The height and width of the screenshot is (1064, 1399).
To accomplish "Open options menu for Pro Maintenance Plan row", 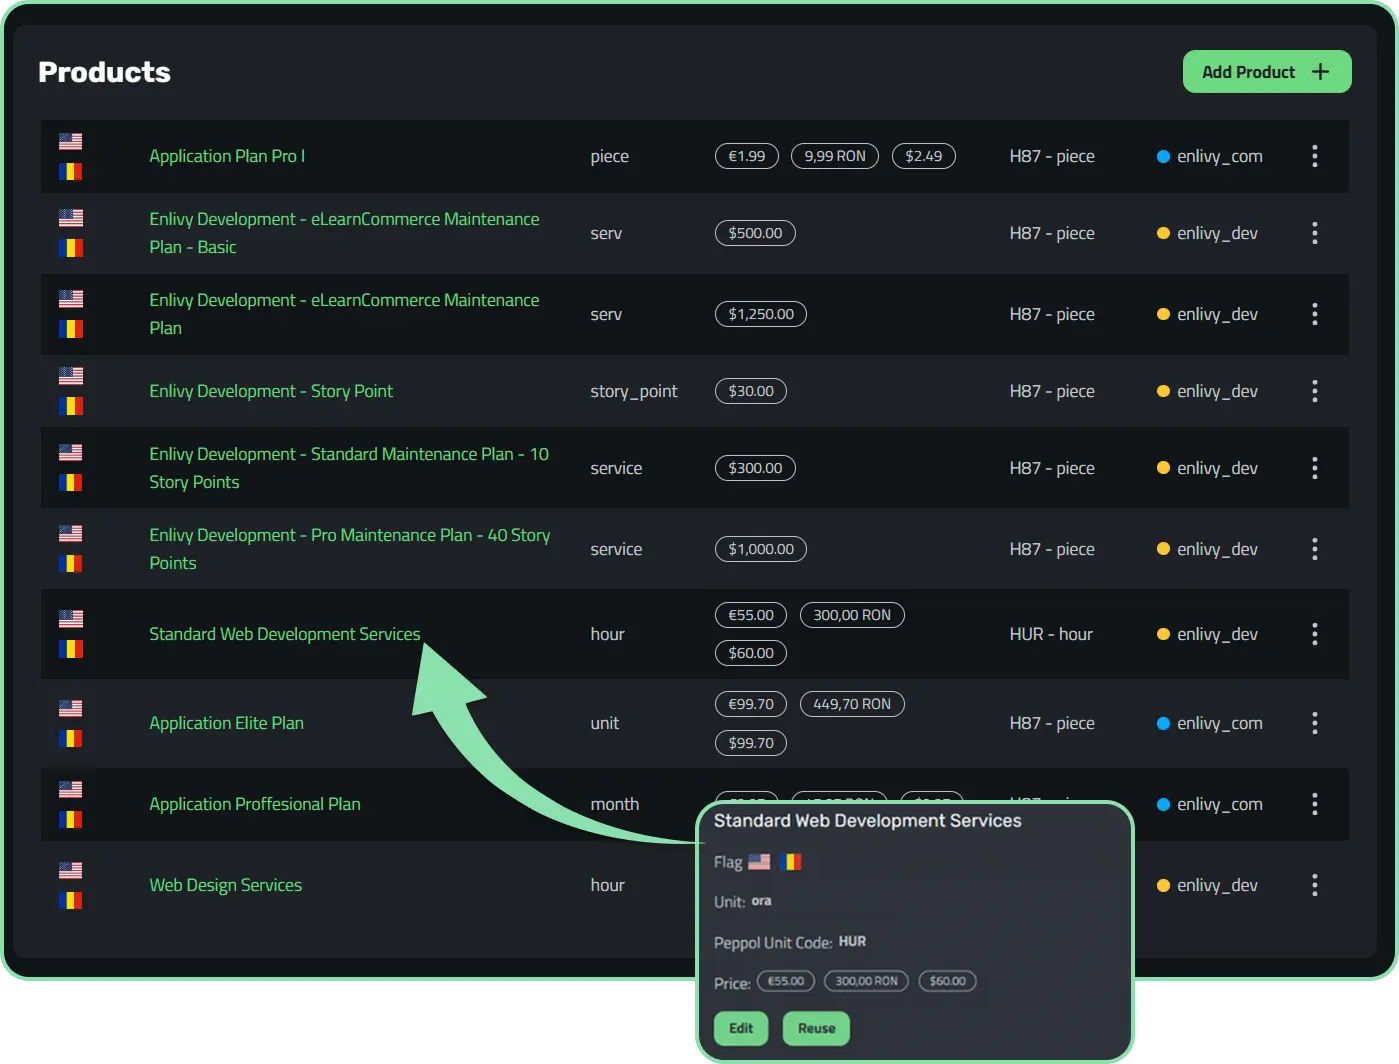I will (1314, 549).
